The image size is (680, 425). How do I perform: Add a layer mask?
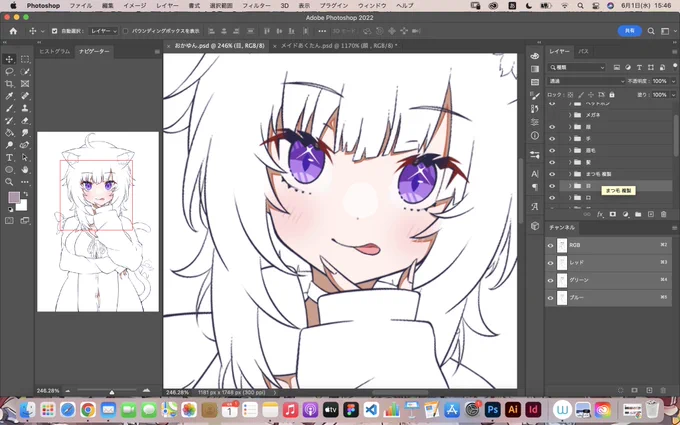(612, 214)
